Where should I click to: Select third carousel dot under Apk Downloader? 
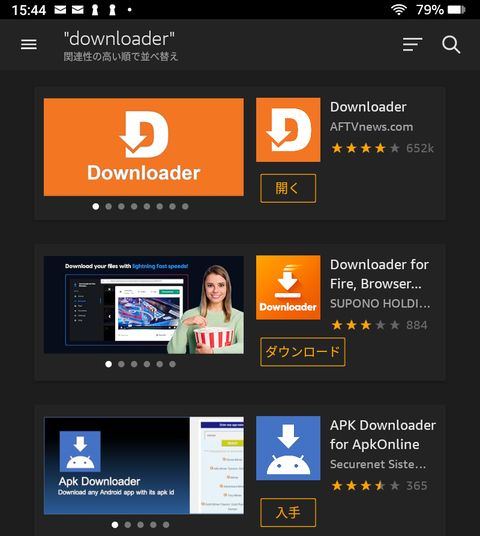coord(140,525)
